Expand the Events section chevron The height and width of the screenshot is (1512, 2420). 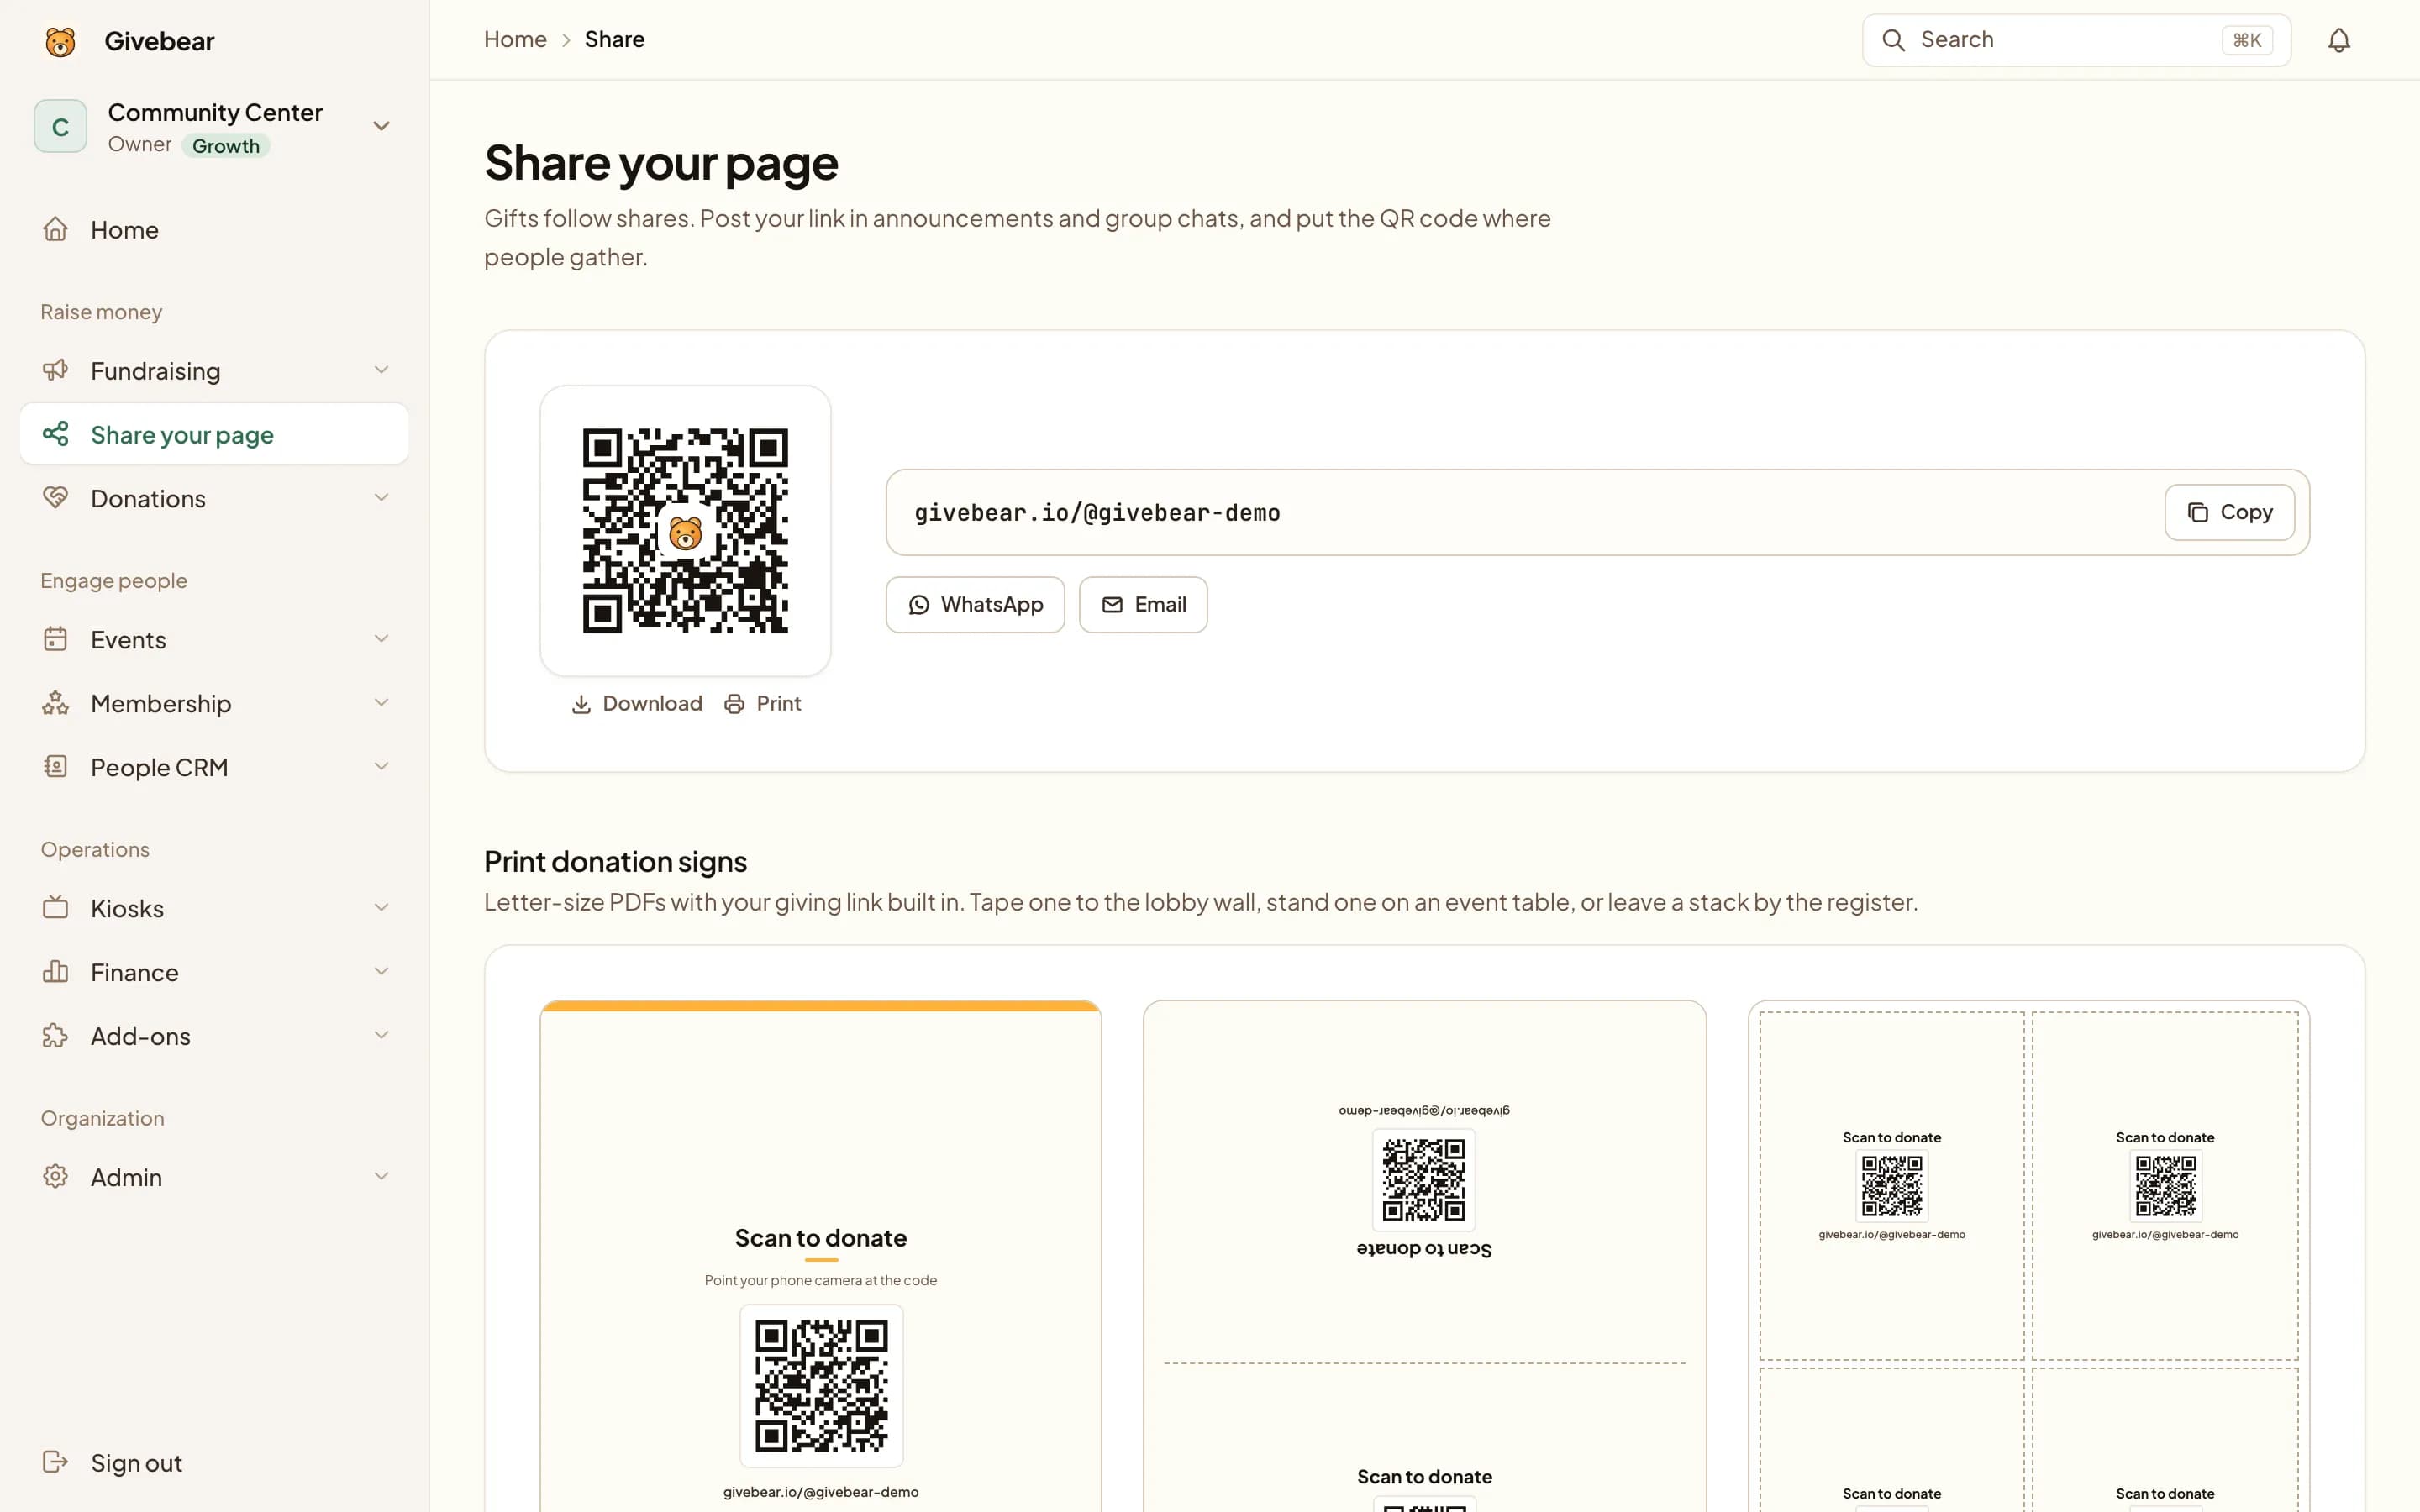[x=381, y=639]
